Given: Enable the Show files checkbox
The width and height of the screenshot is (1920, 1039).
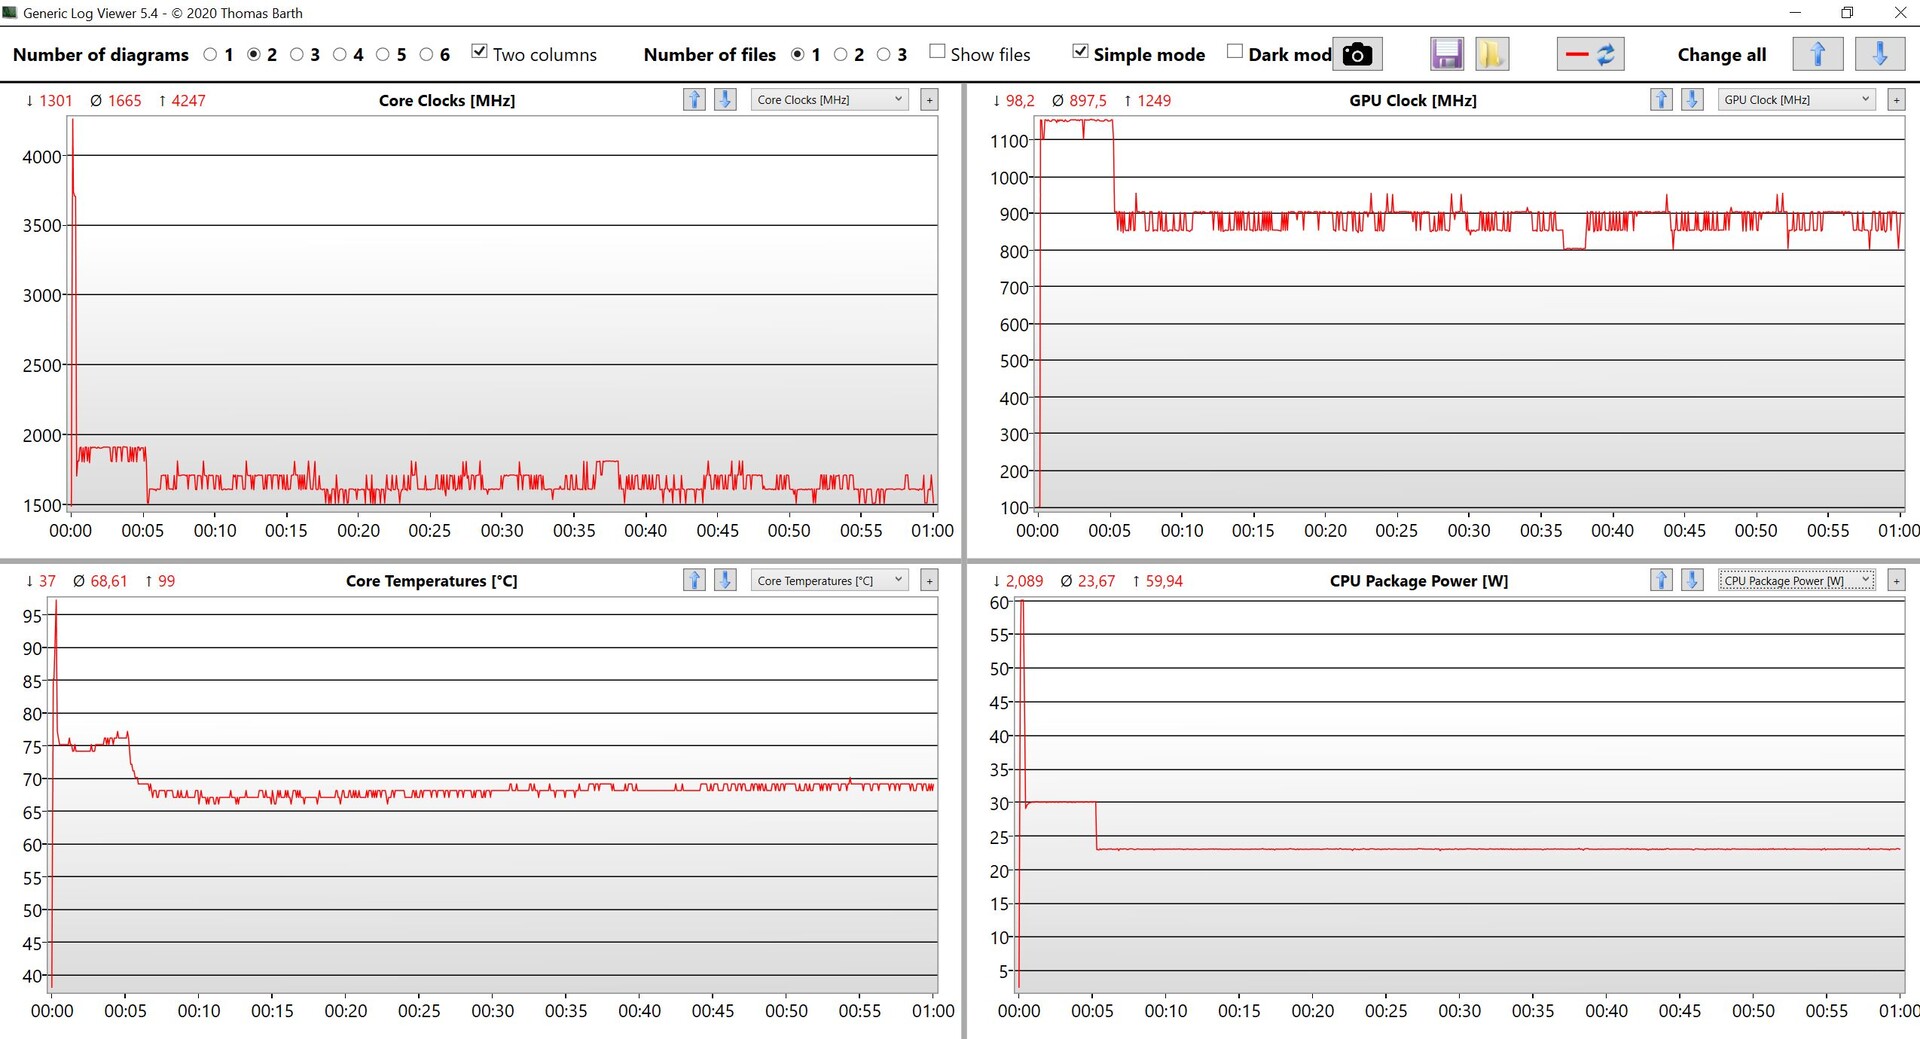Looking at the screenshot, I should pos(937,52).
